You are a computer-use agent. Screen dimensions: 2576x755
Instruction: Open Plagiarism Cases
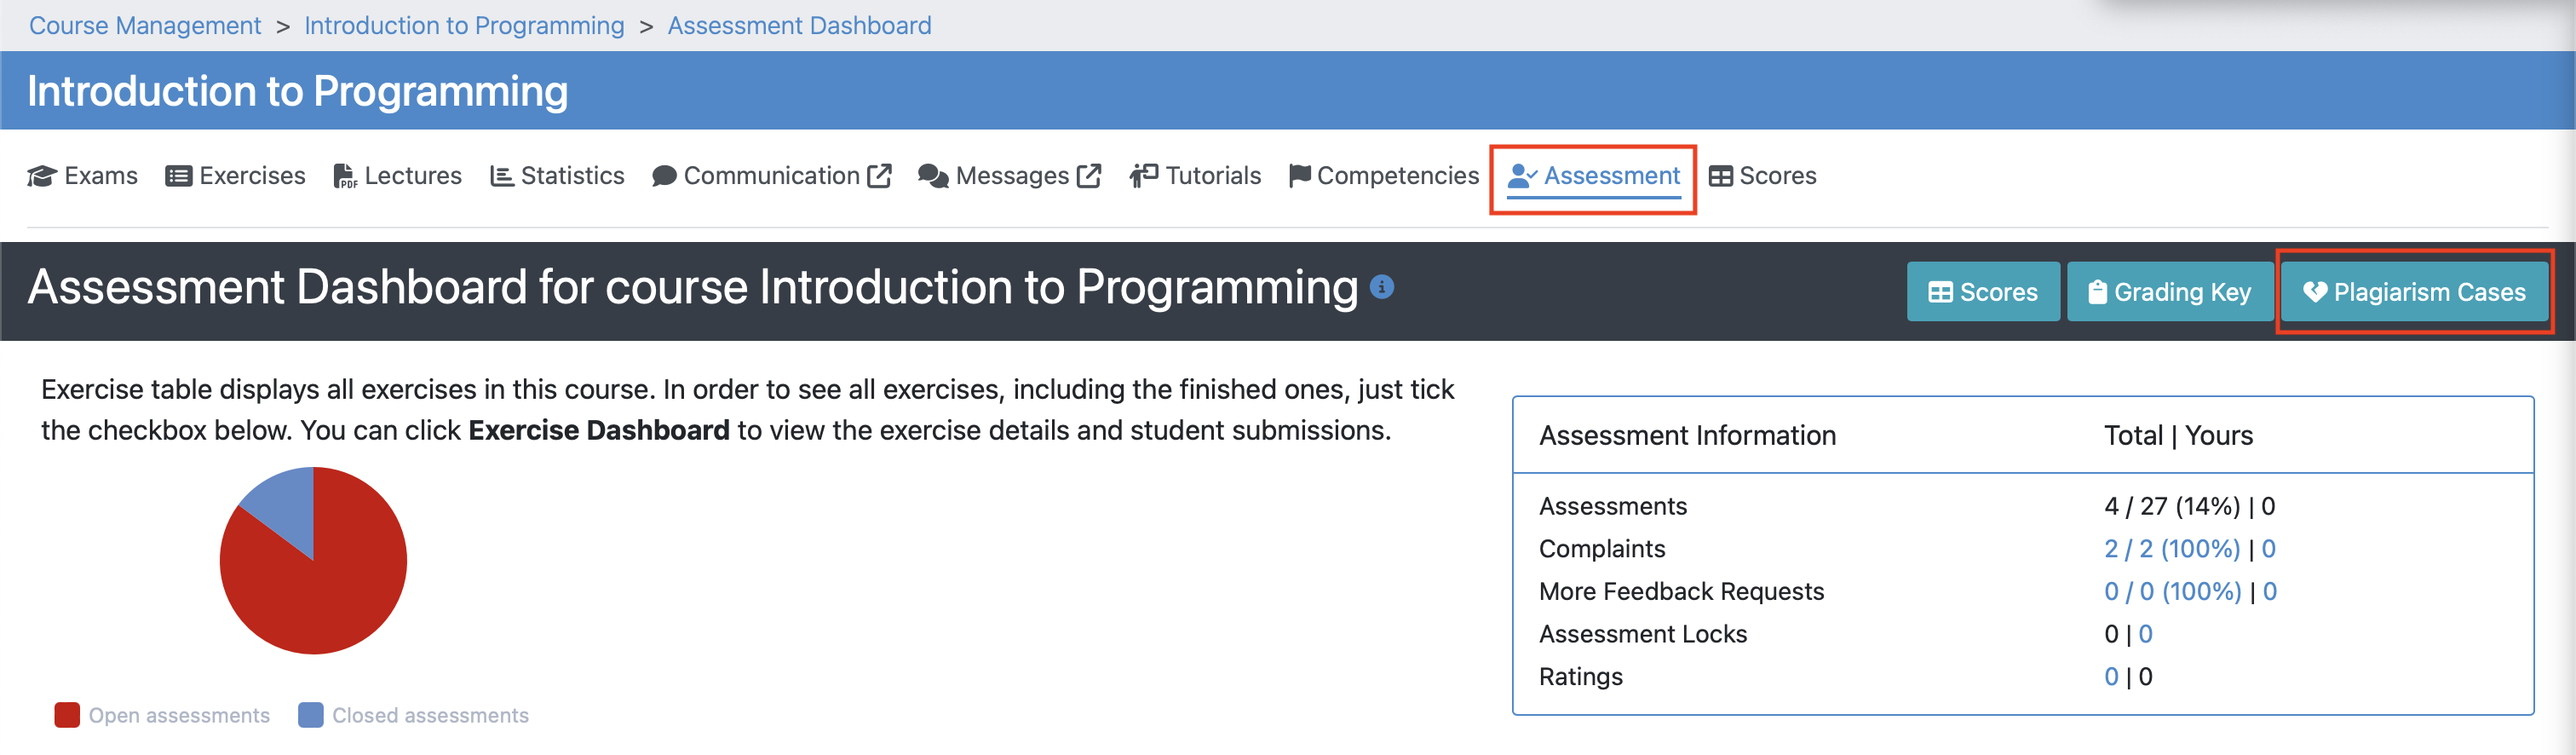coord(2414,292)
